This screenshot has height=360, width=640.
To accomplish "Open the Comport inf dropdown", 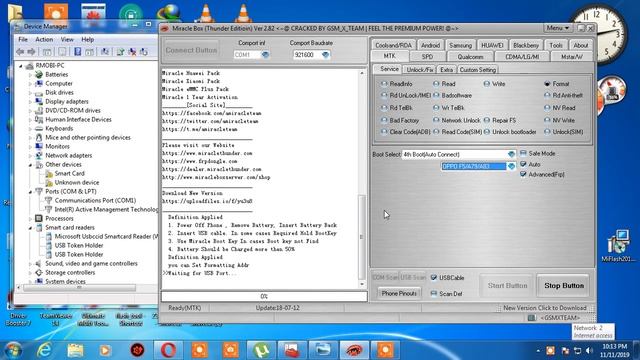I will (x=265, y=55).
